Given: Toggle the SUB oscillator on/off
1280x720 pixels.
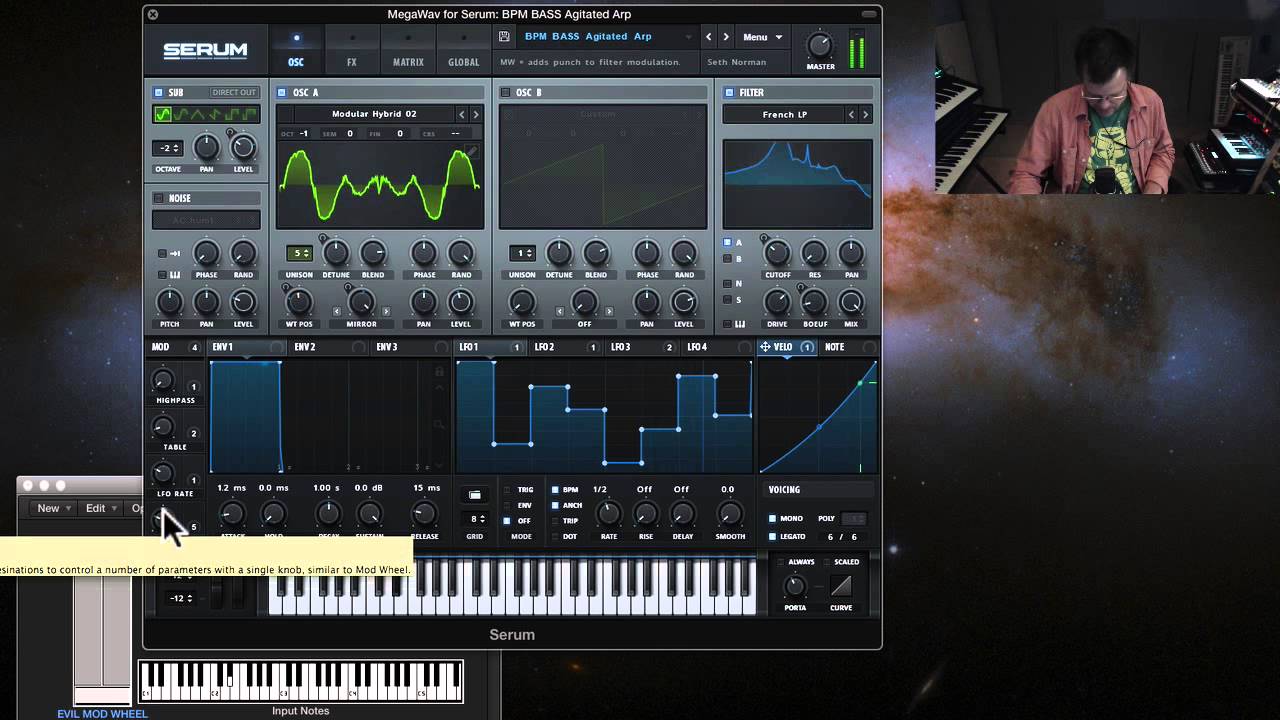Looking at the screenshot, I should pos(158,92).
